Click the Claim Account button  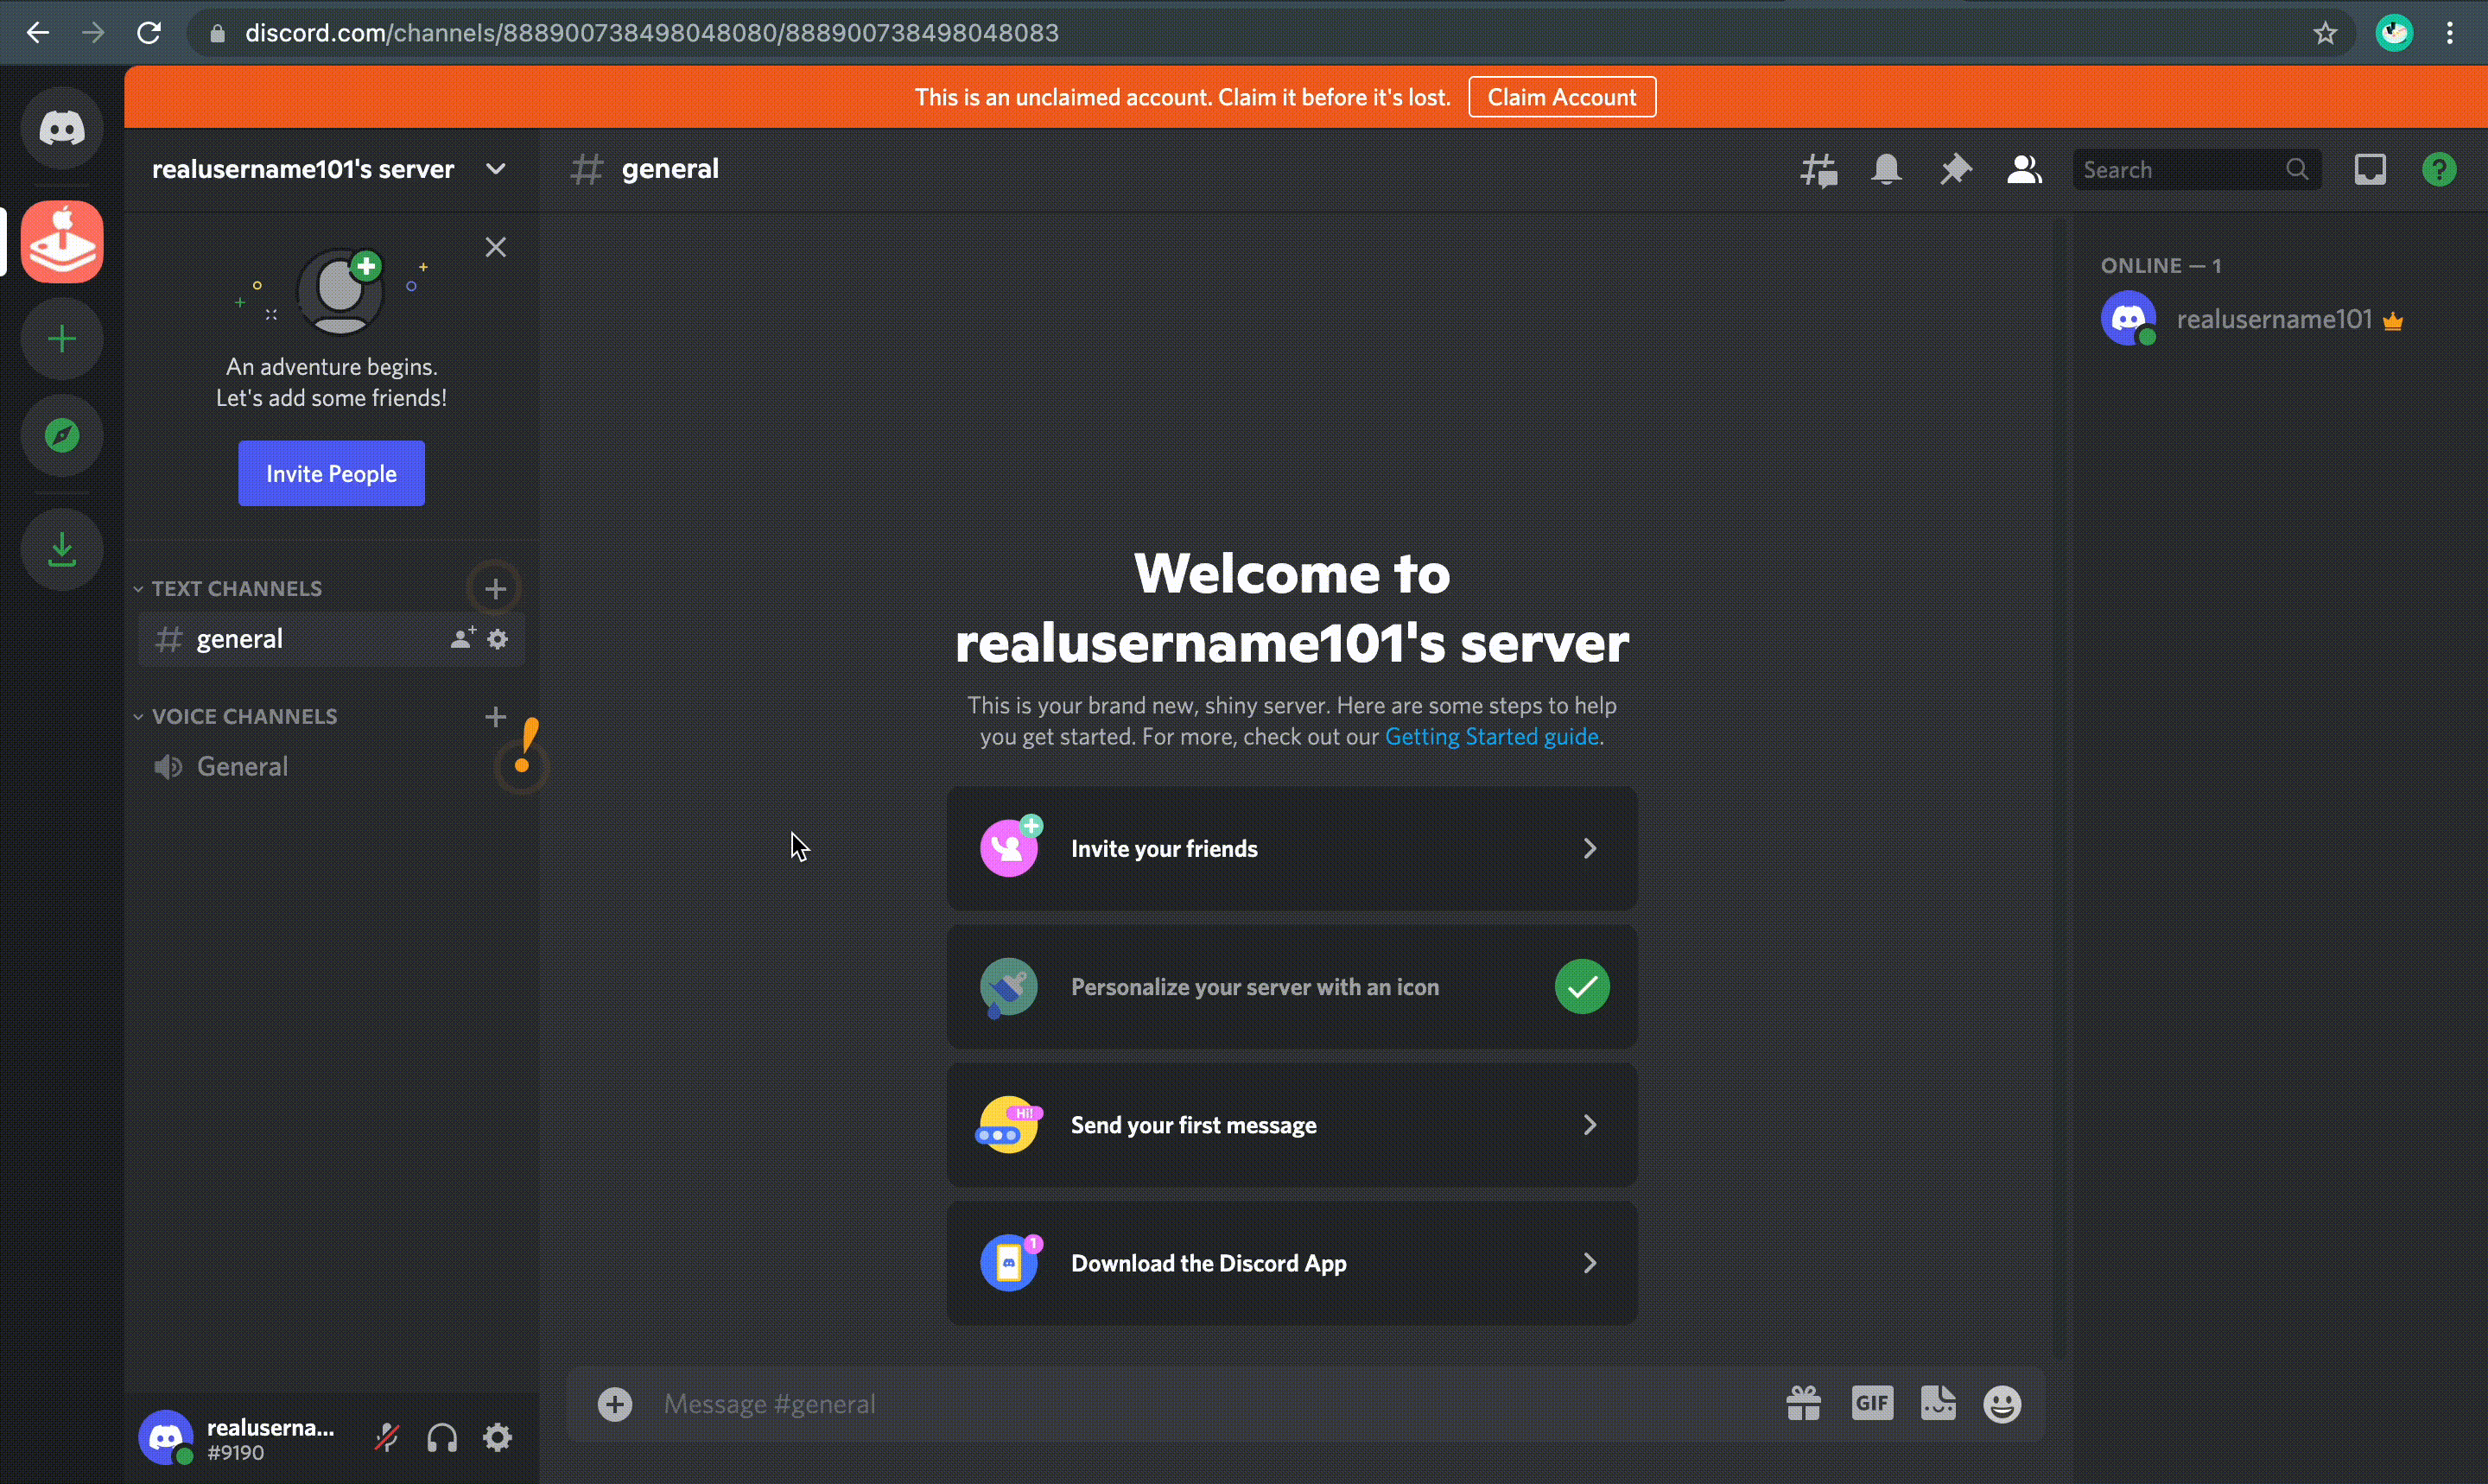(1562, 97)
